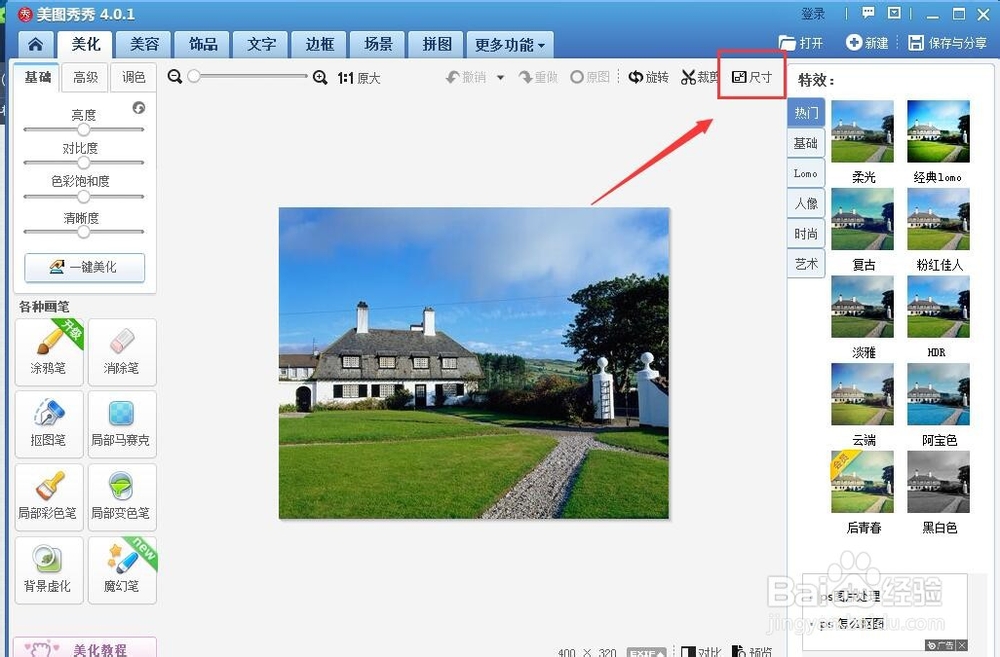The height and width of the screenshot is (657, 1000).
Task: Apply the 后青春 effect thumbnail
Action: point(863,482)
